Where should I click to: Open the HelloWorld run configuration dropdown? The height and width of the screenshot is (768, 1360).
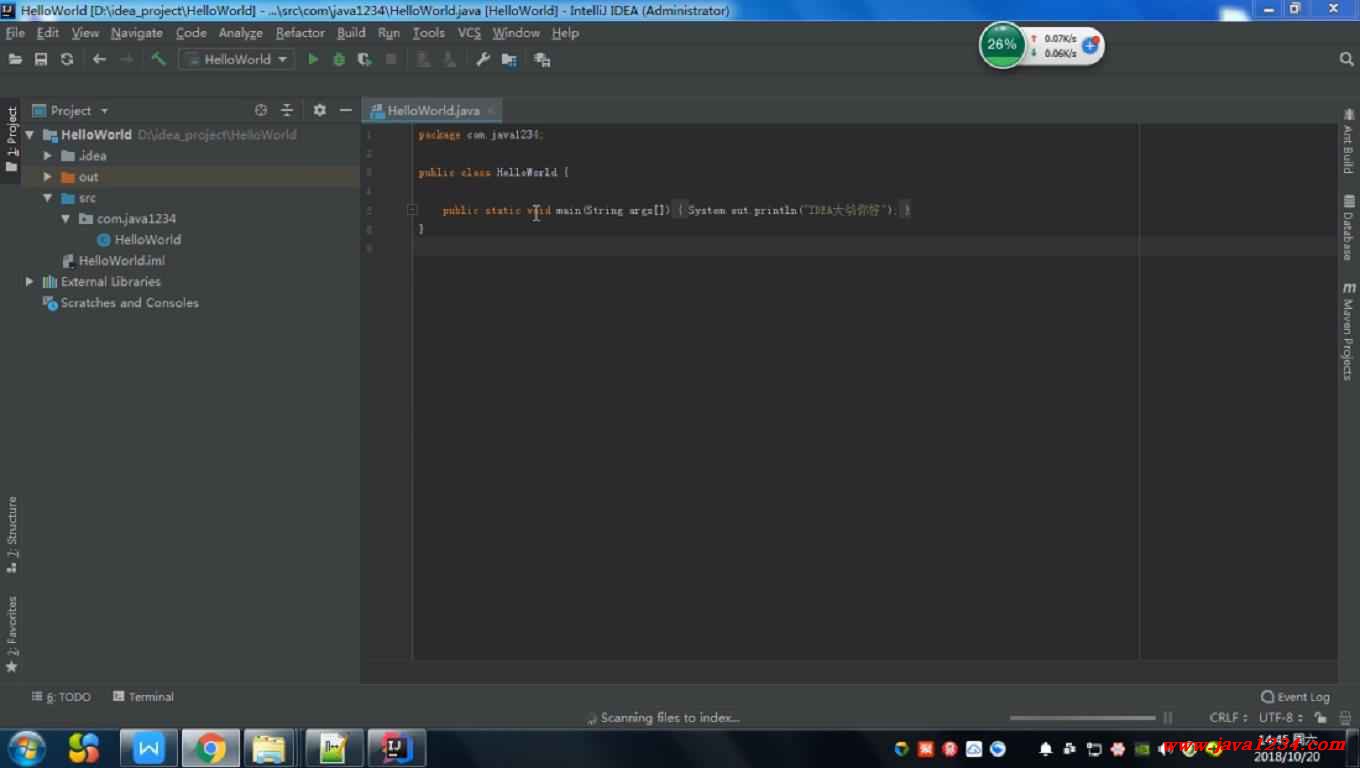click(237, 59)
